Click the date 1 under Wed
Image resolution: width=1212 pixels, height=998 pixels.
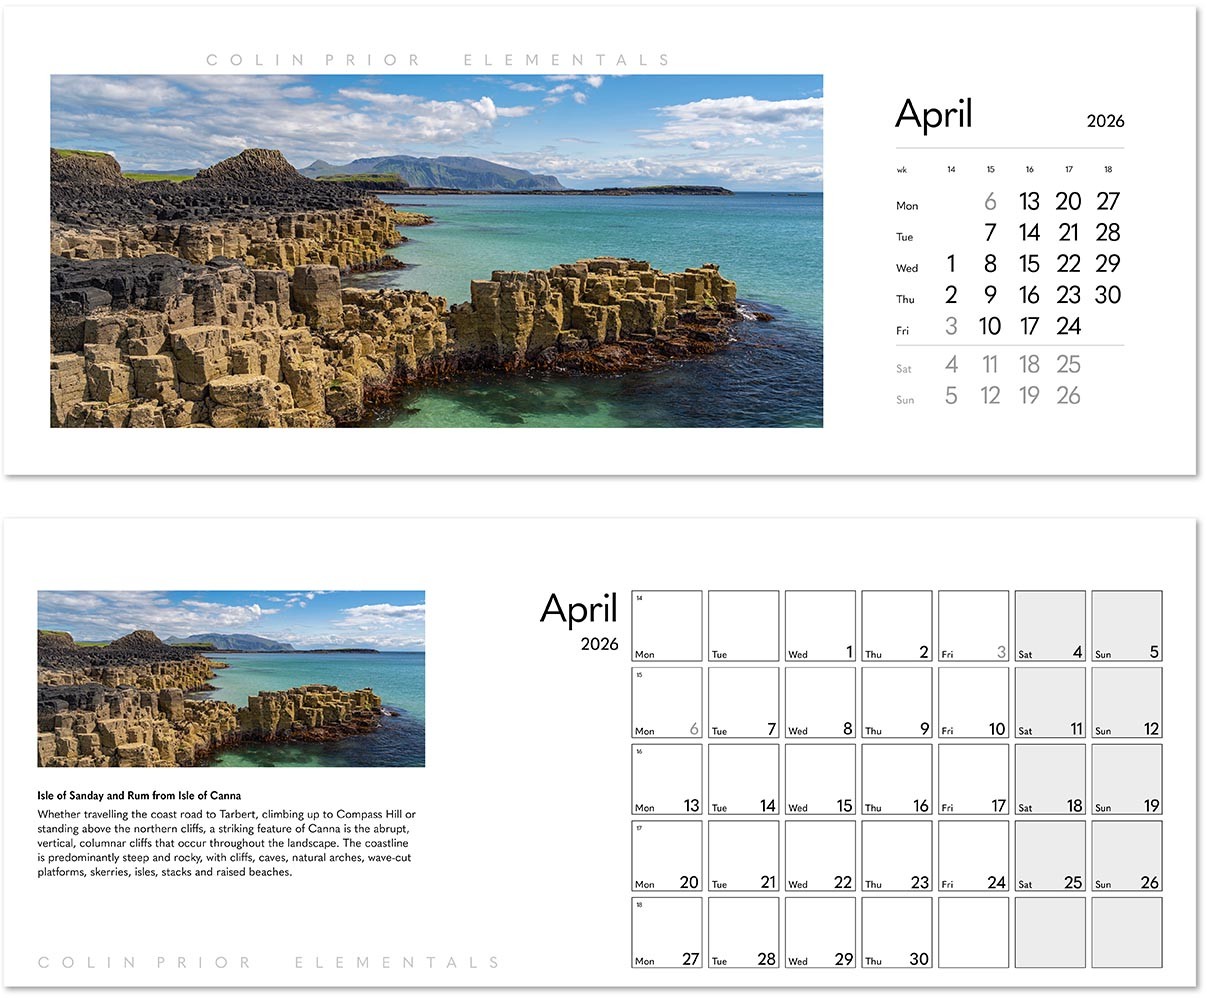[x=950, y=264]
